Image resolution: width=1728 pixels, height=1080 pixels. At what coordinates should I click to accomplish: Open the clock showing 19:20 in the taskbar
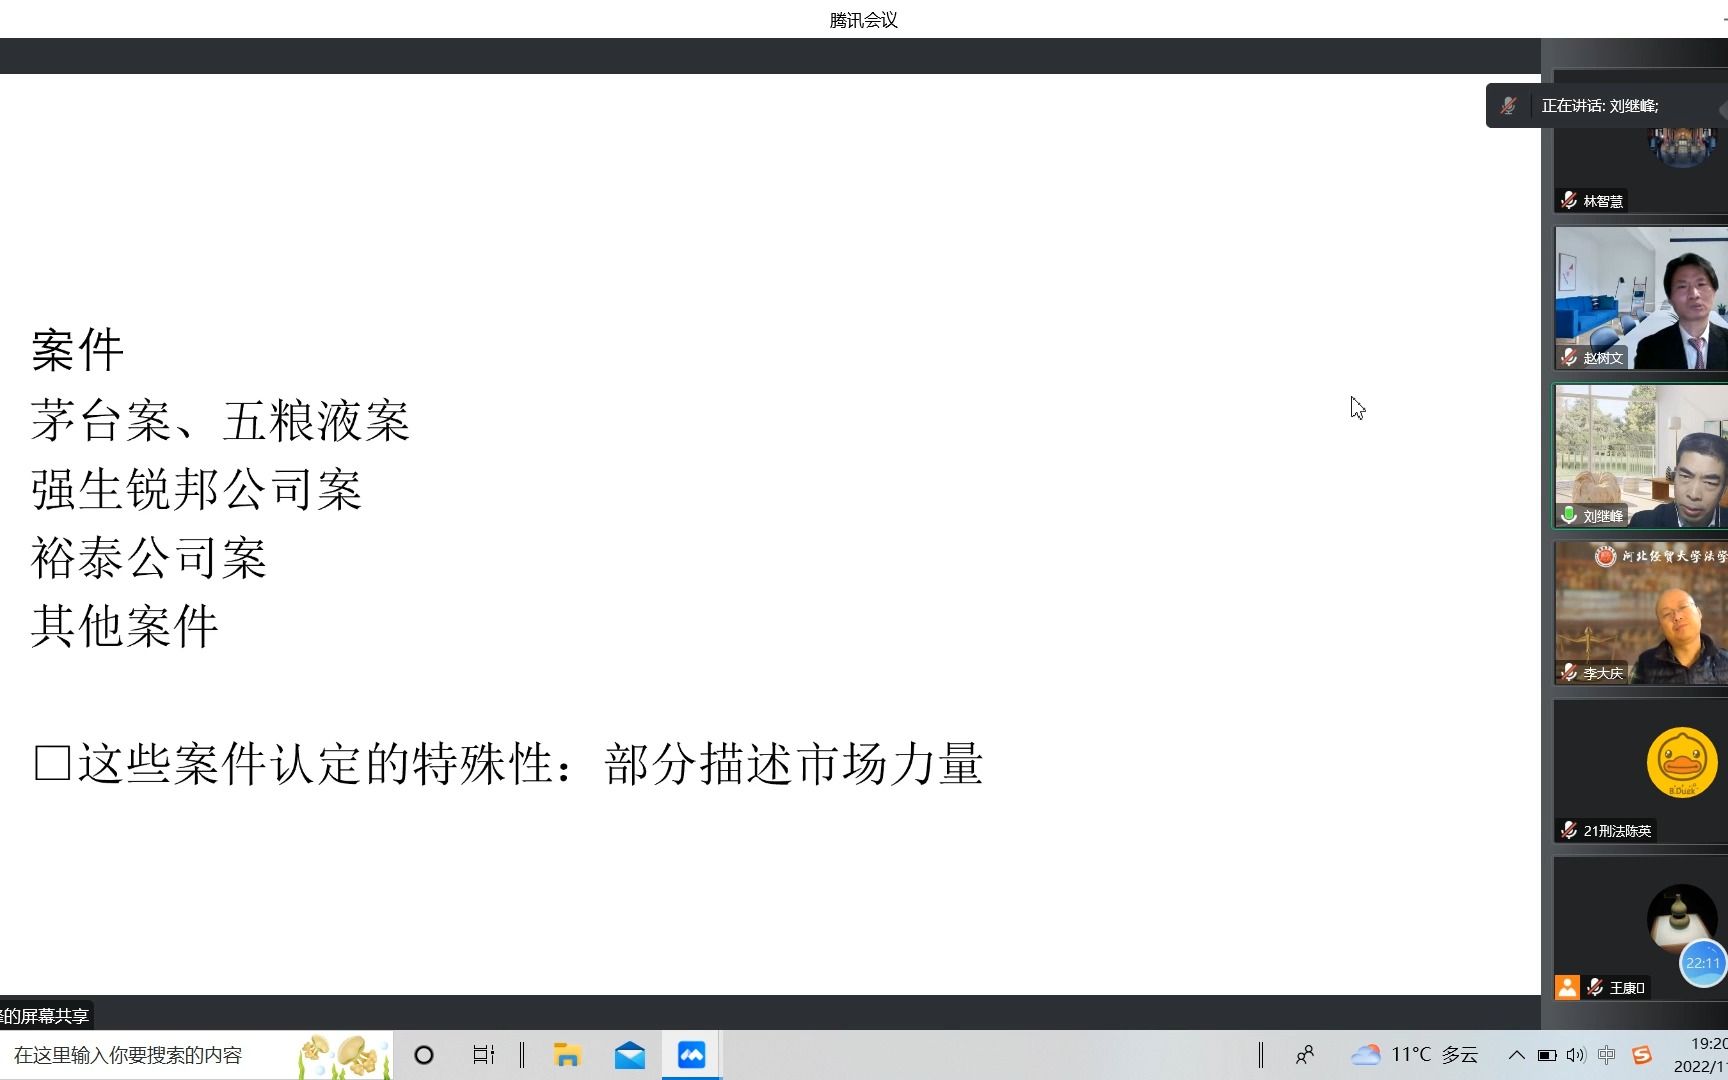tap(1701, 1055)
